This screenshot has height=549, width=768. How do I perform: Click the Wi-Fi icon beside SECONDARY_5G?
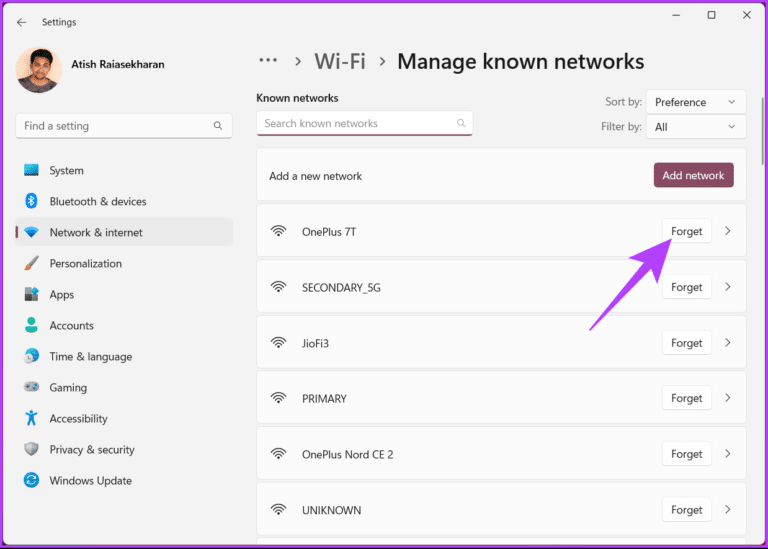(x=279, y=287)
